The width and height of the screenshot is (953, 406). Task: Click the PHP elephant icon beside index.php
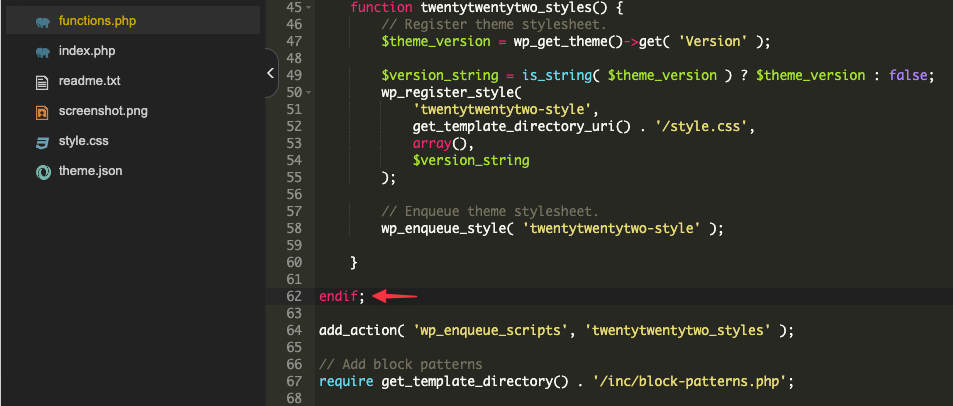[x=42, y=52]
